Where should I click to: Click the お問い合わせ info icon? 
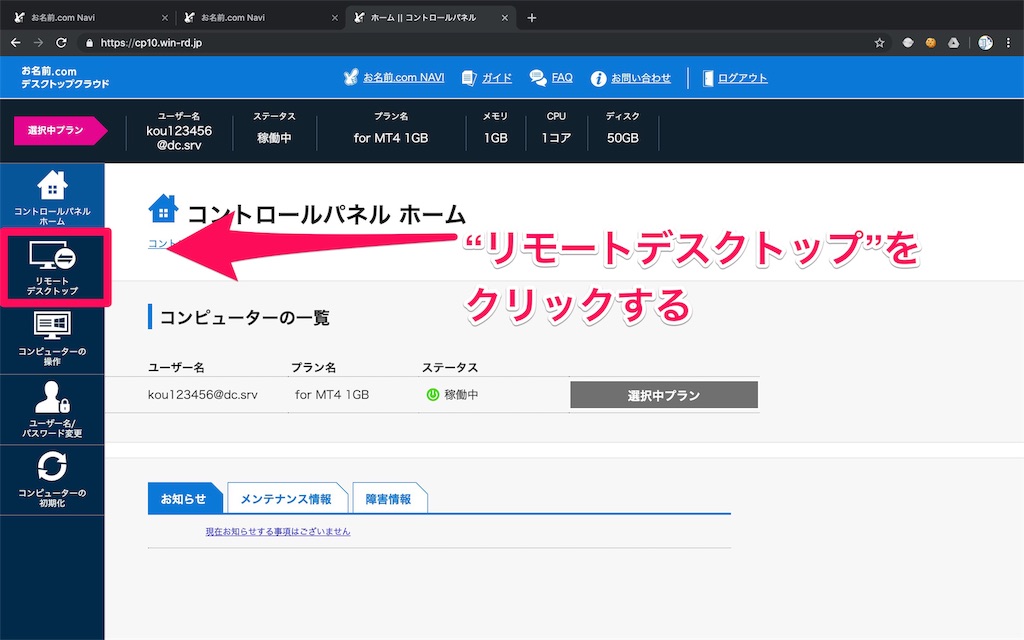pos(598,77)
